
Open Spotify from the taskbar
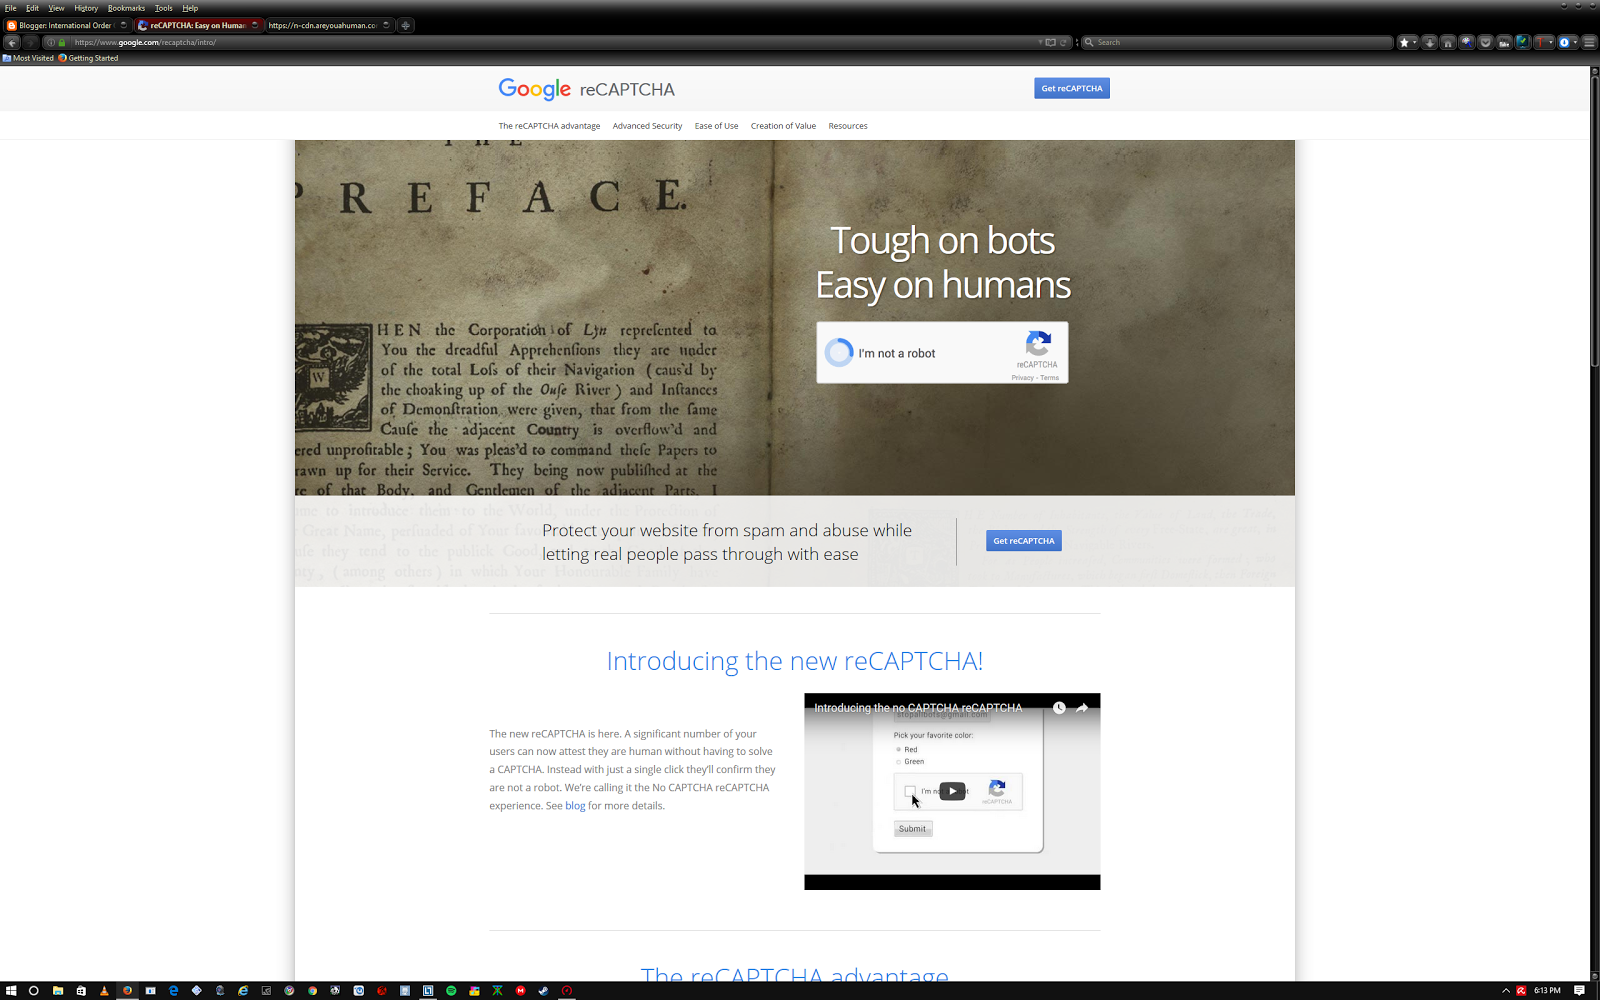451,991
